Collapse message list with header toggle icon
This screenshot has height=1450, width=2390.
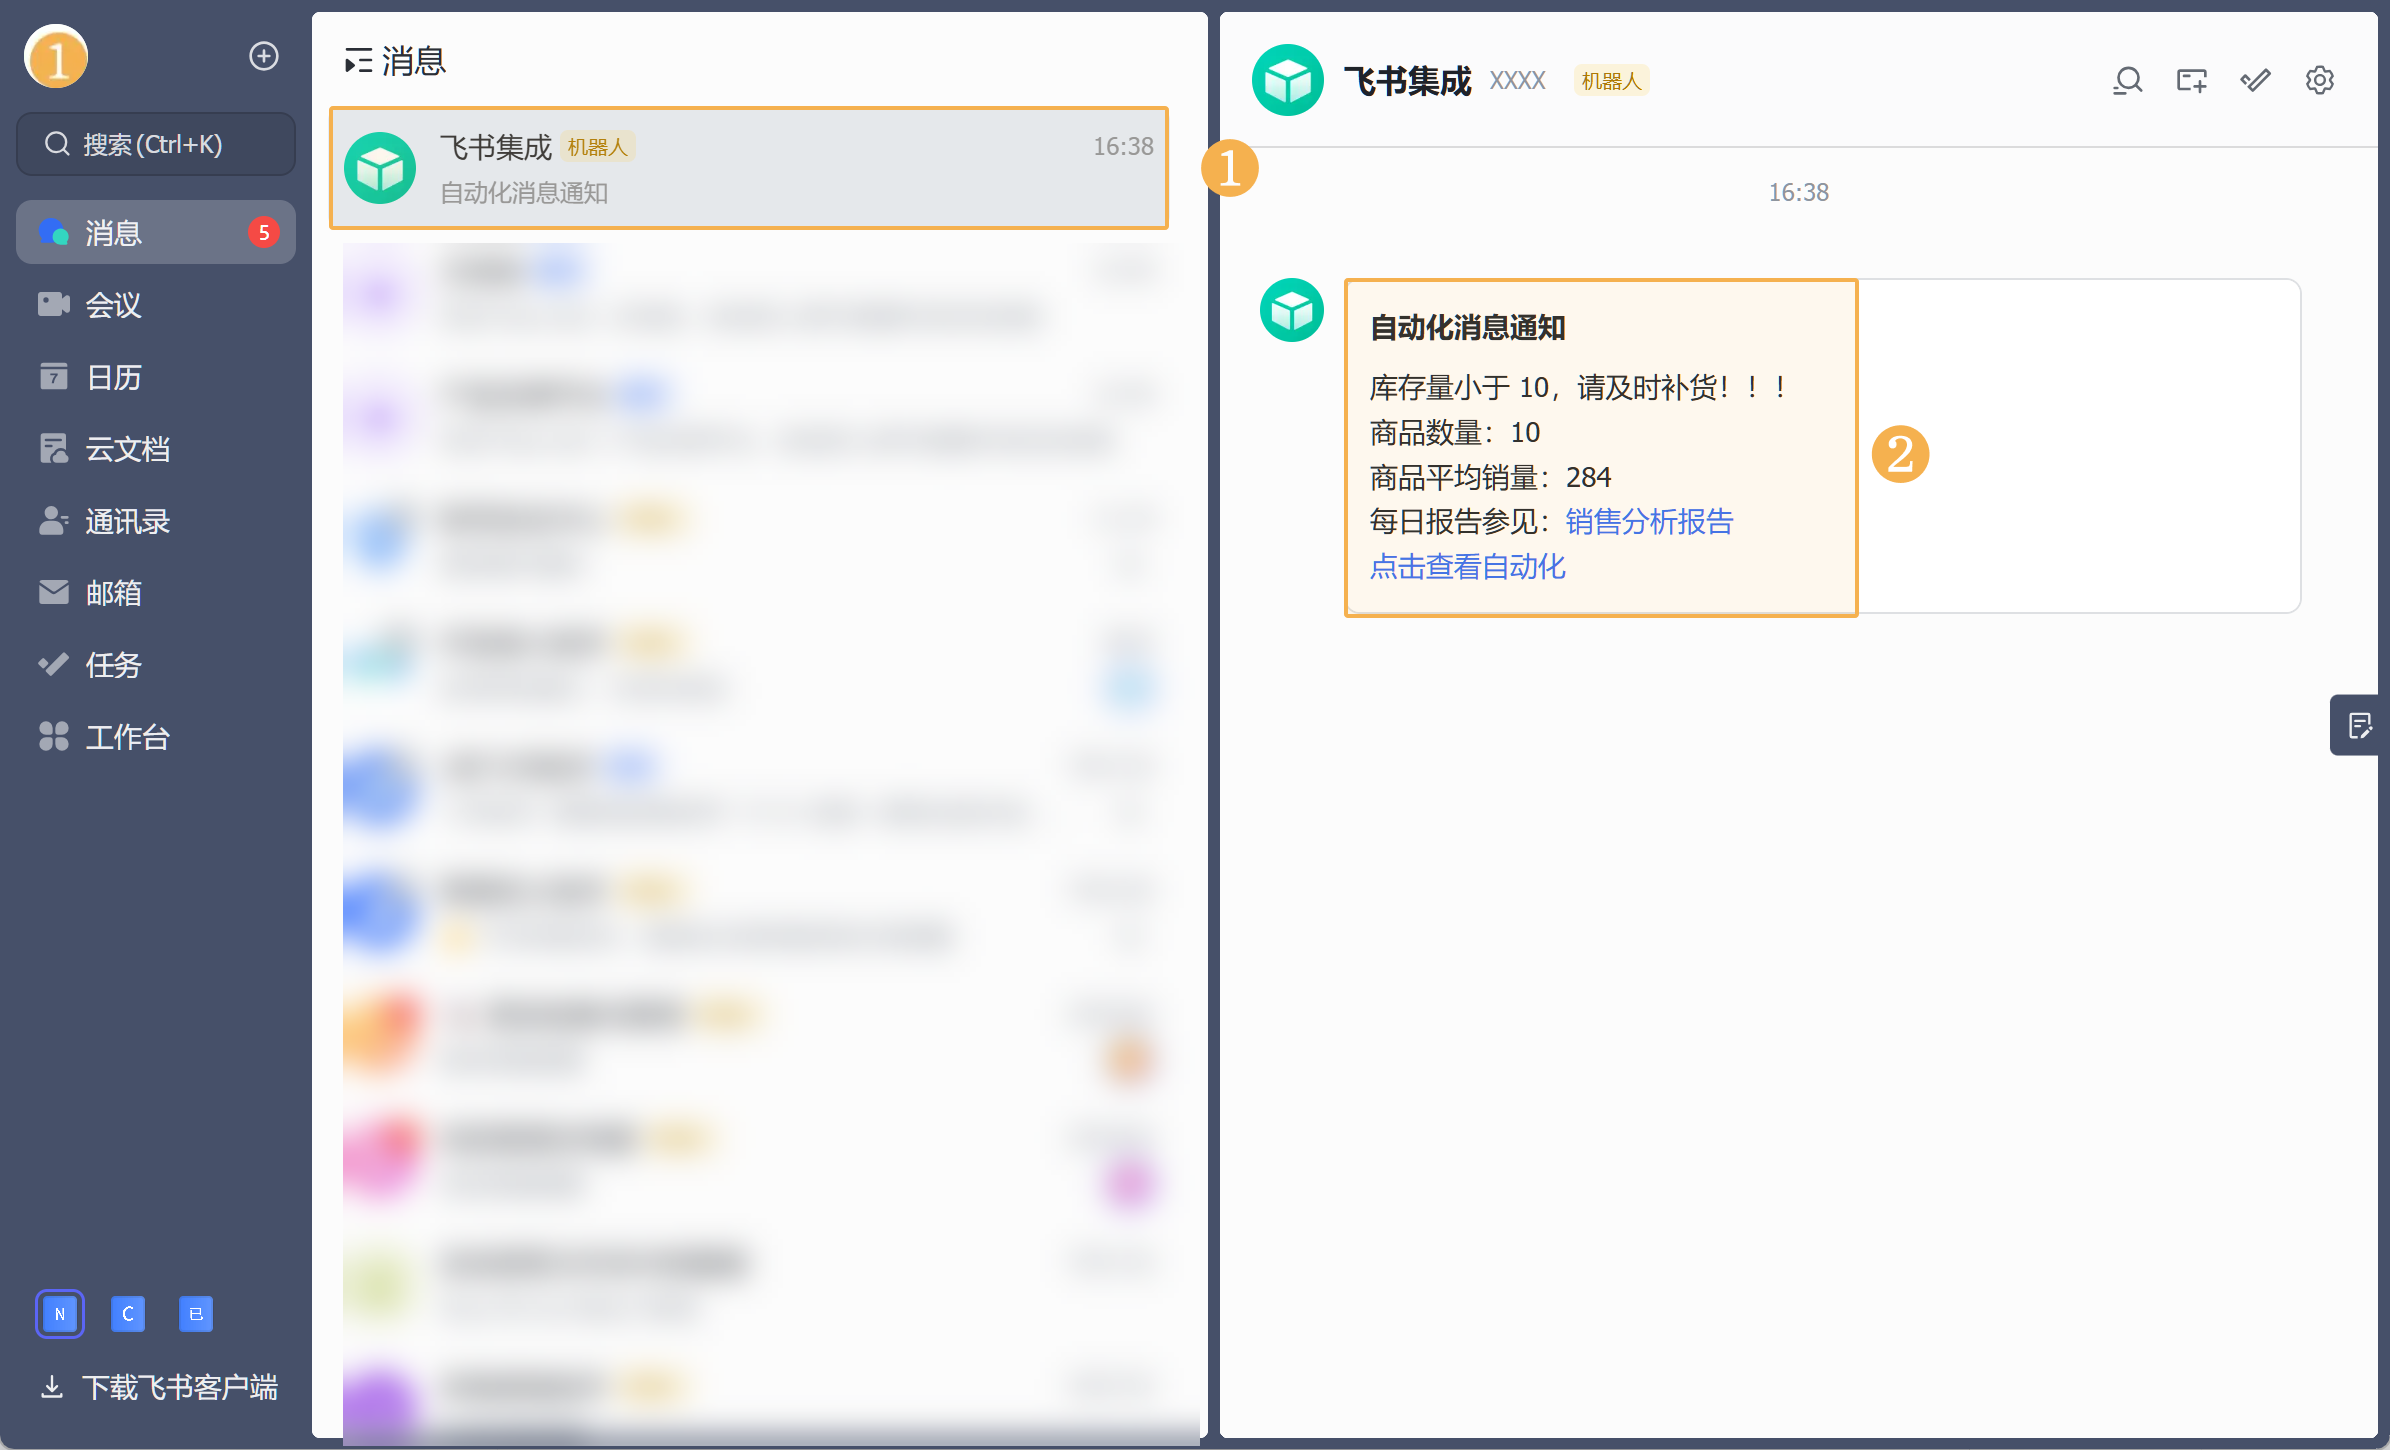coord(358,62)
